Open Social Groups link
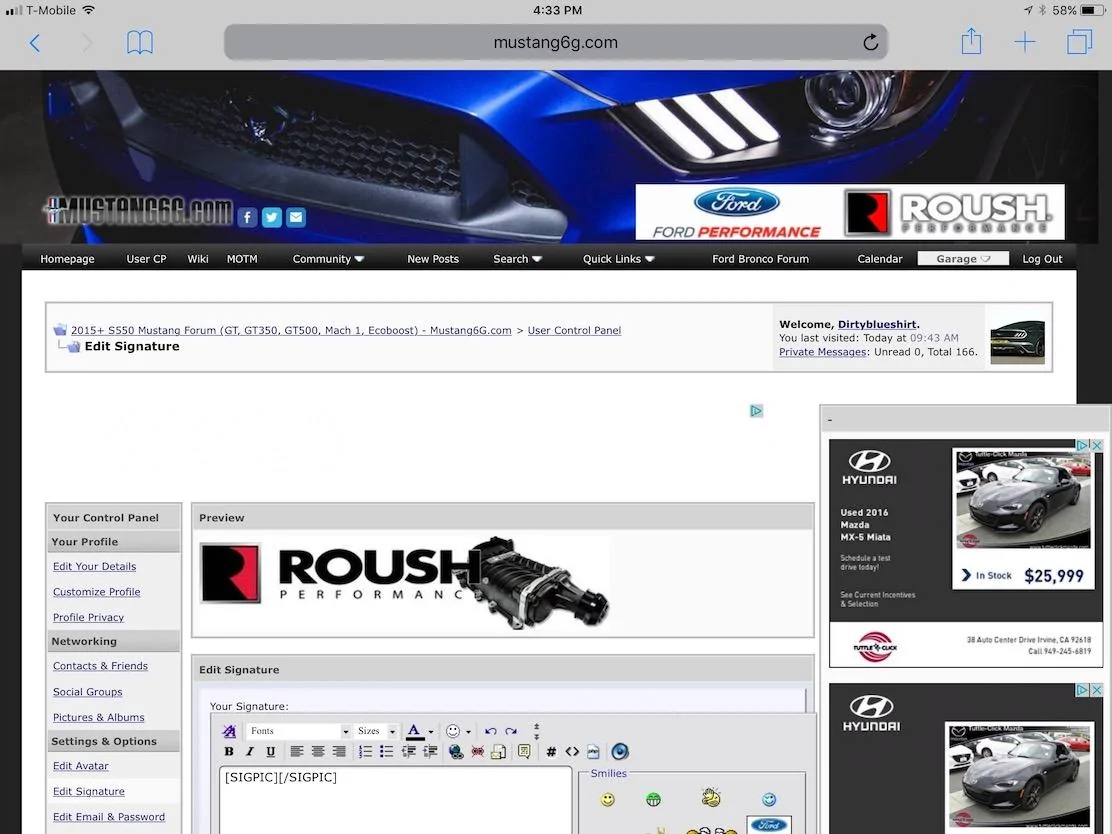This screenshot has height=834, width=1112. (x=87, y=691)
